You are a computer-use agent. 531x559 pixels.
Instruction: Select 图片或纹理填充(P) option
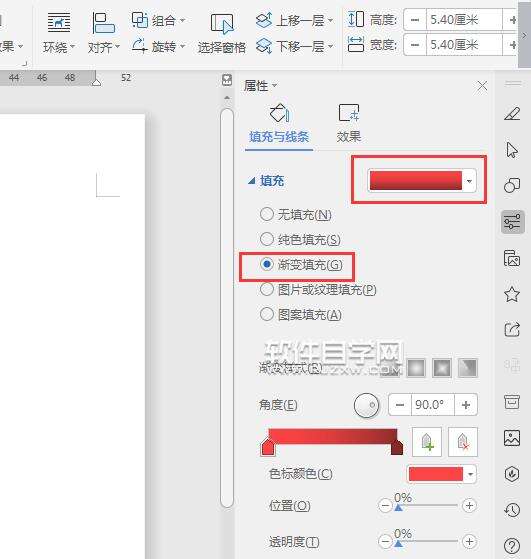point(318,289)
